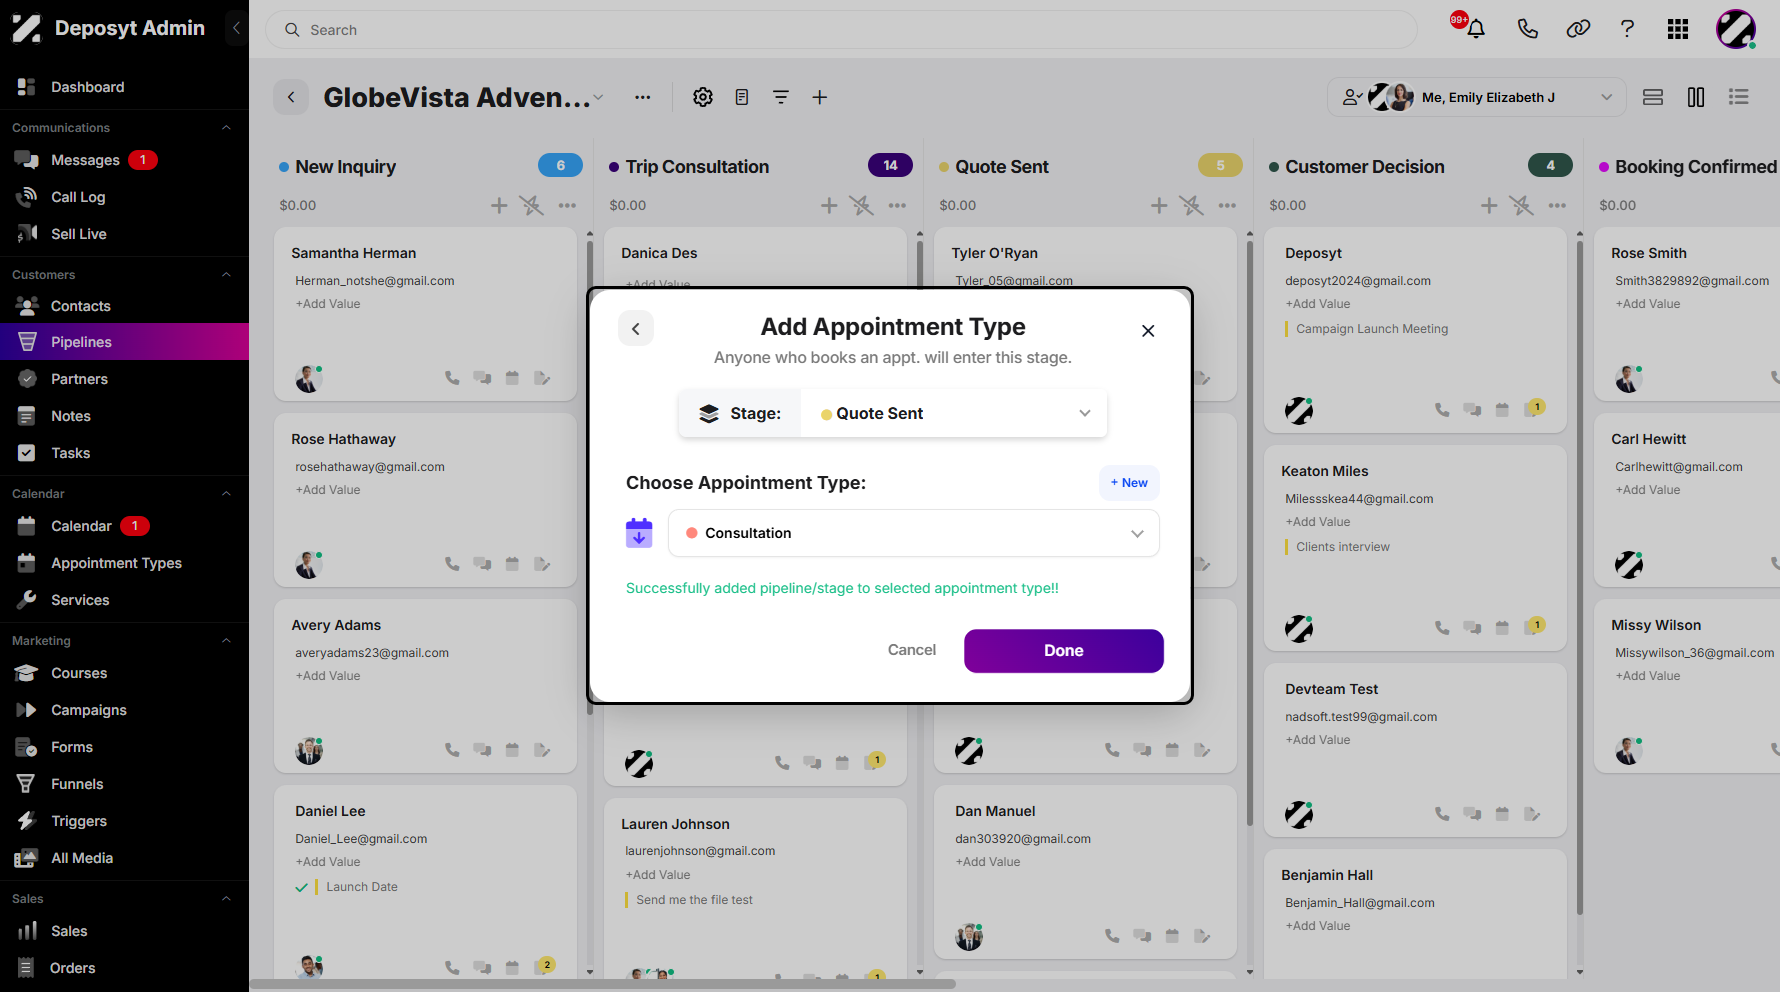Open Lauren Johnson card title

click(x=675, y=824)
